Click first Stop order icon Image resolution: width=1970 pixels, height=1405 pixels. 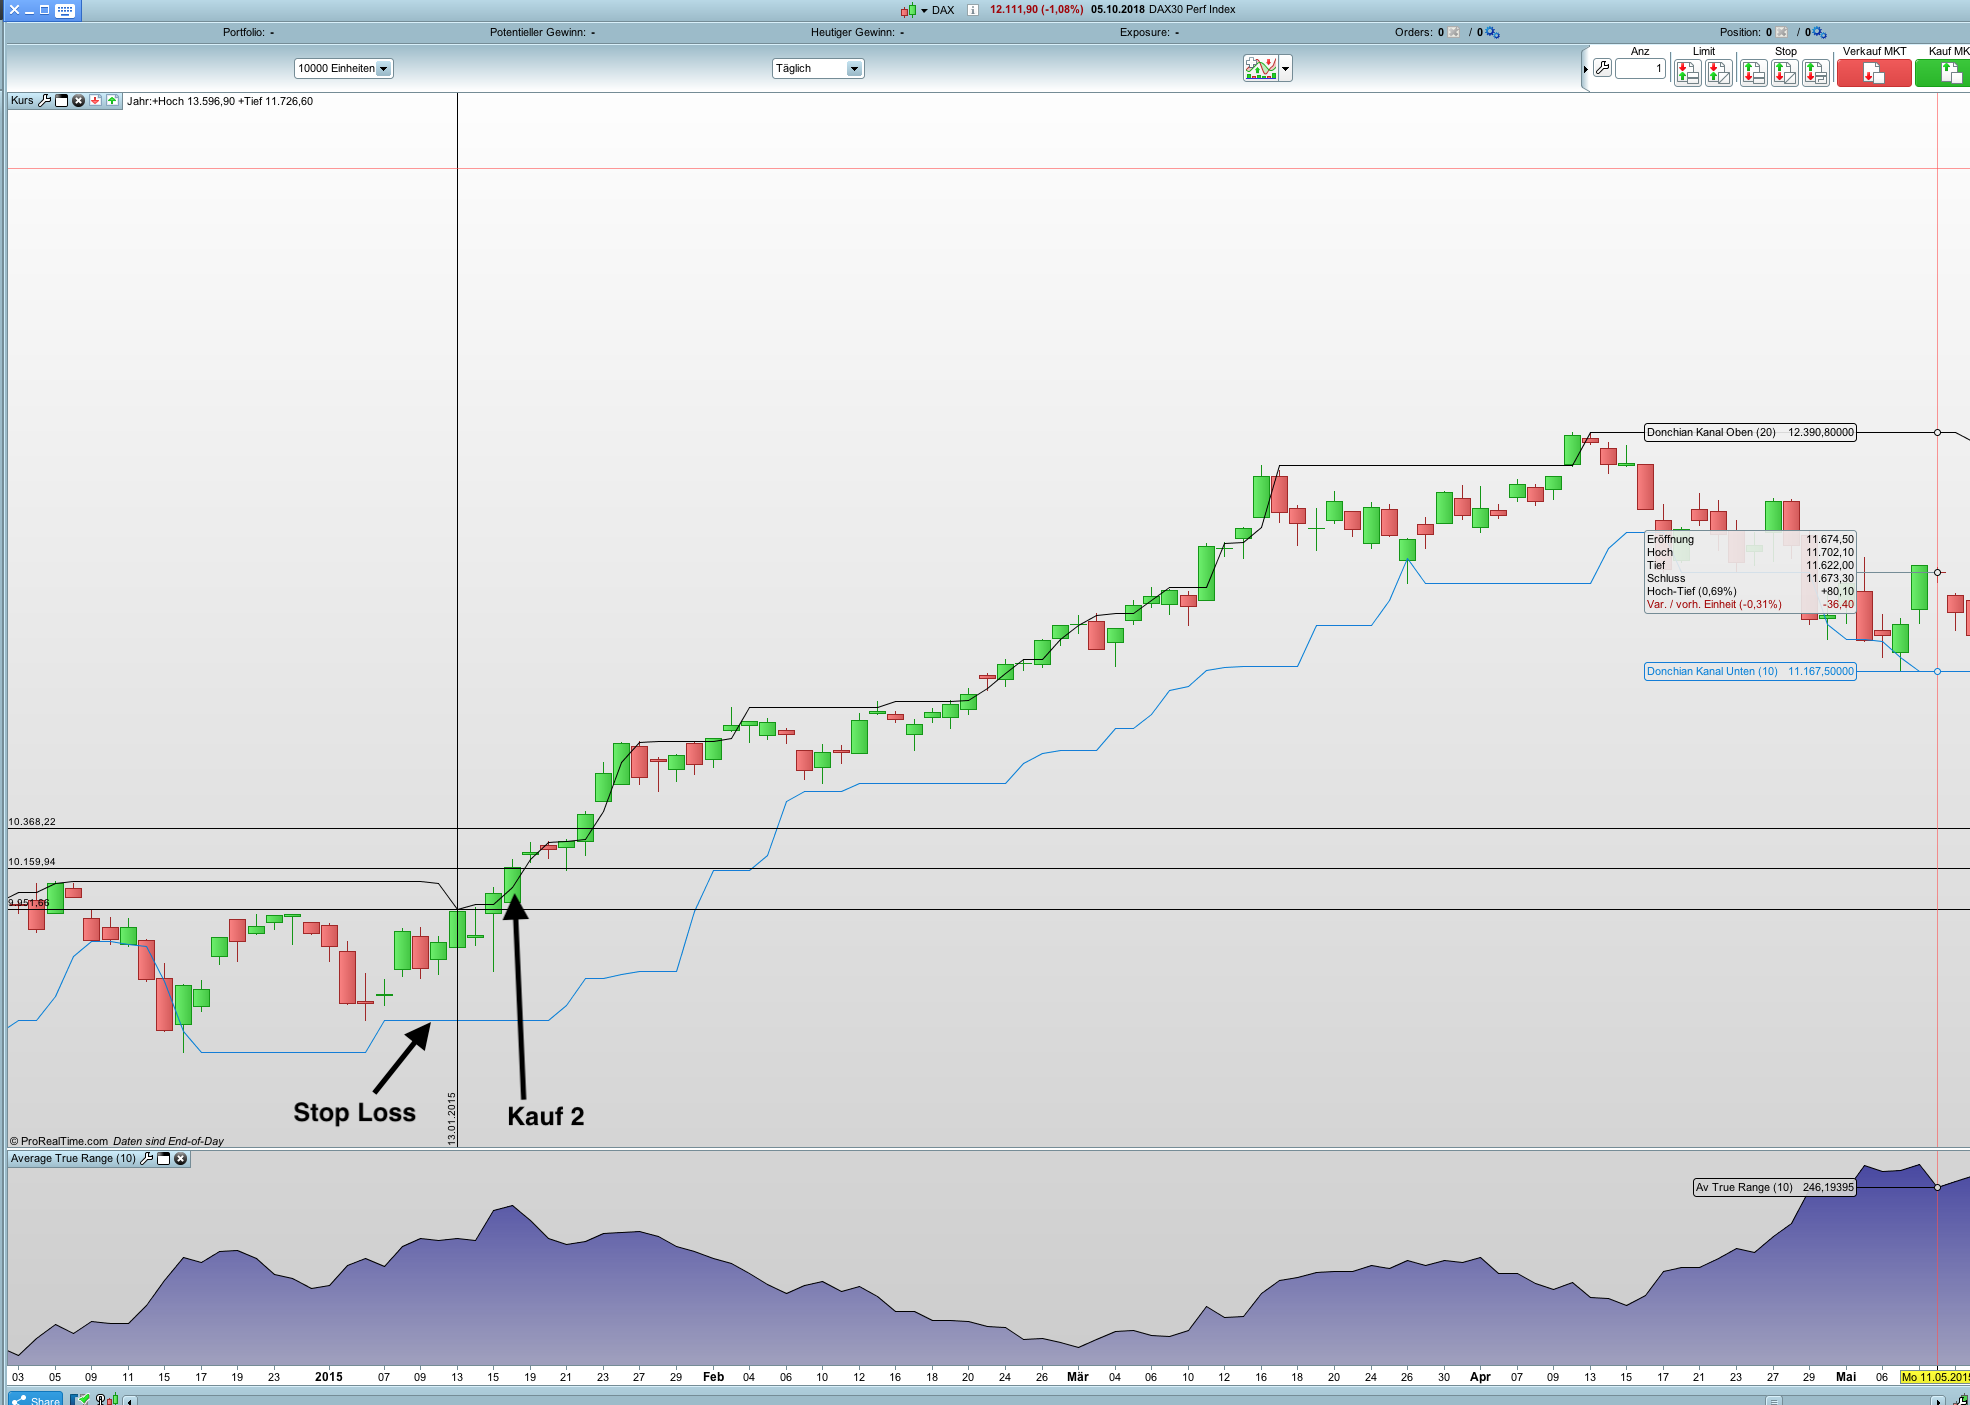coord(1753,72)
